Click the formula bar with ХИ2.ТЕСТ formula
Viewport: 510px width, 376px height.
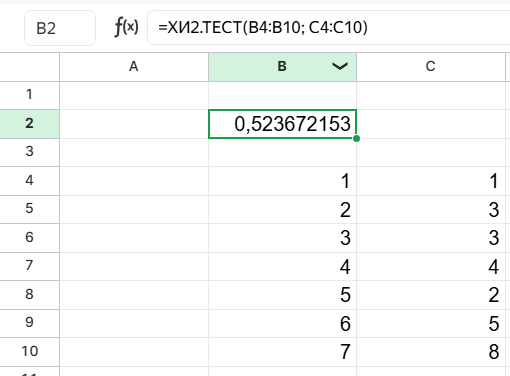(329, 28)
